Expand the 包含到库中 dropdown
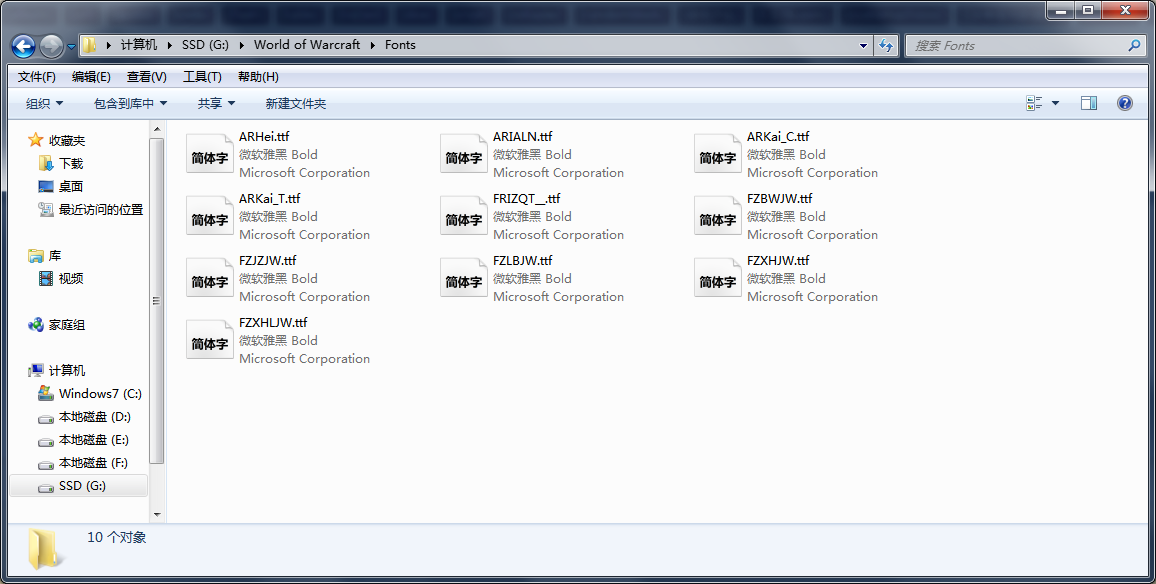The width and height of the screenshot is (1156, 584). (130, 103)
